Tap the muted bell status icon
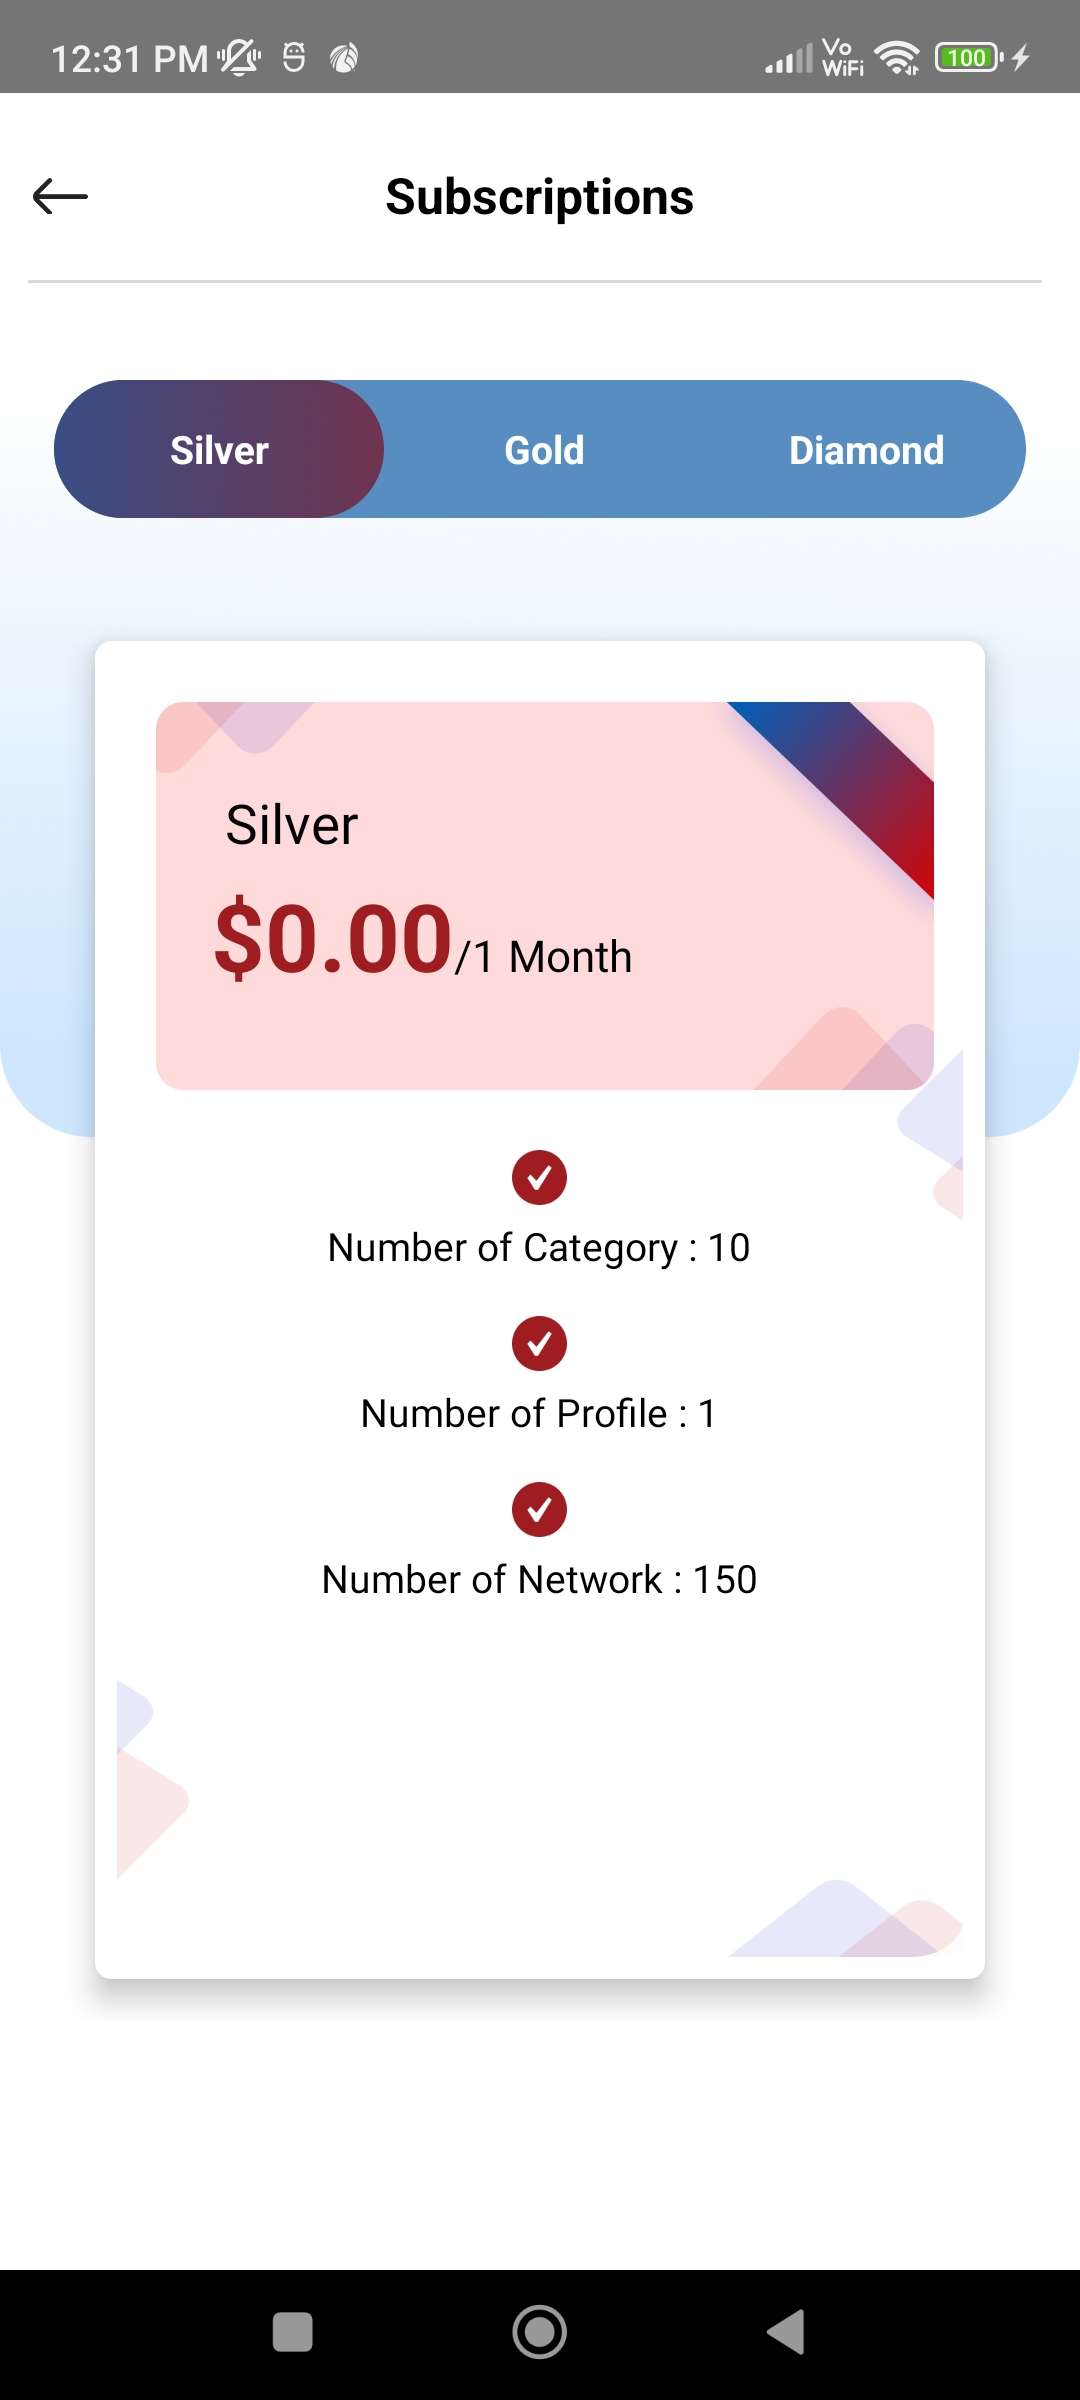The width and height of the screenshot is (1080, 2400). (240, 58)
